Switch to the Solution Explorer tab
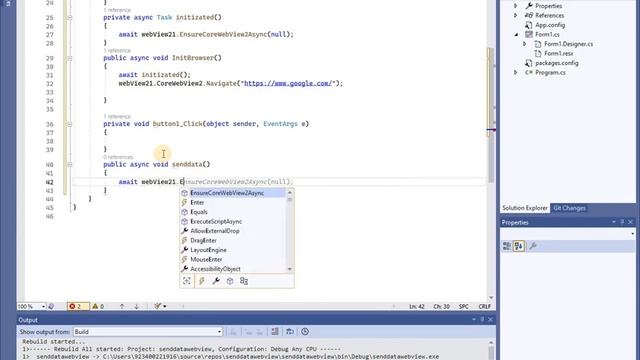 tap(524, 208)
